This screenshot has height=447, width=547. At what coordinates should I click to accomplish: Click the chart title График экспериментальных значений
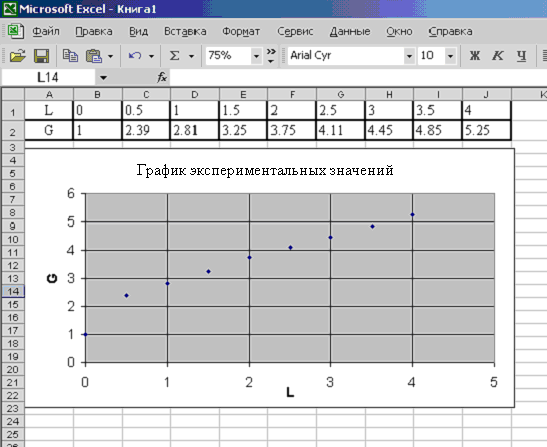pos(265,171)
